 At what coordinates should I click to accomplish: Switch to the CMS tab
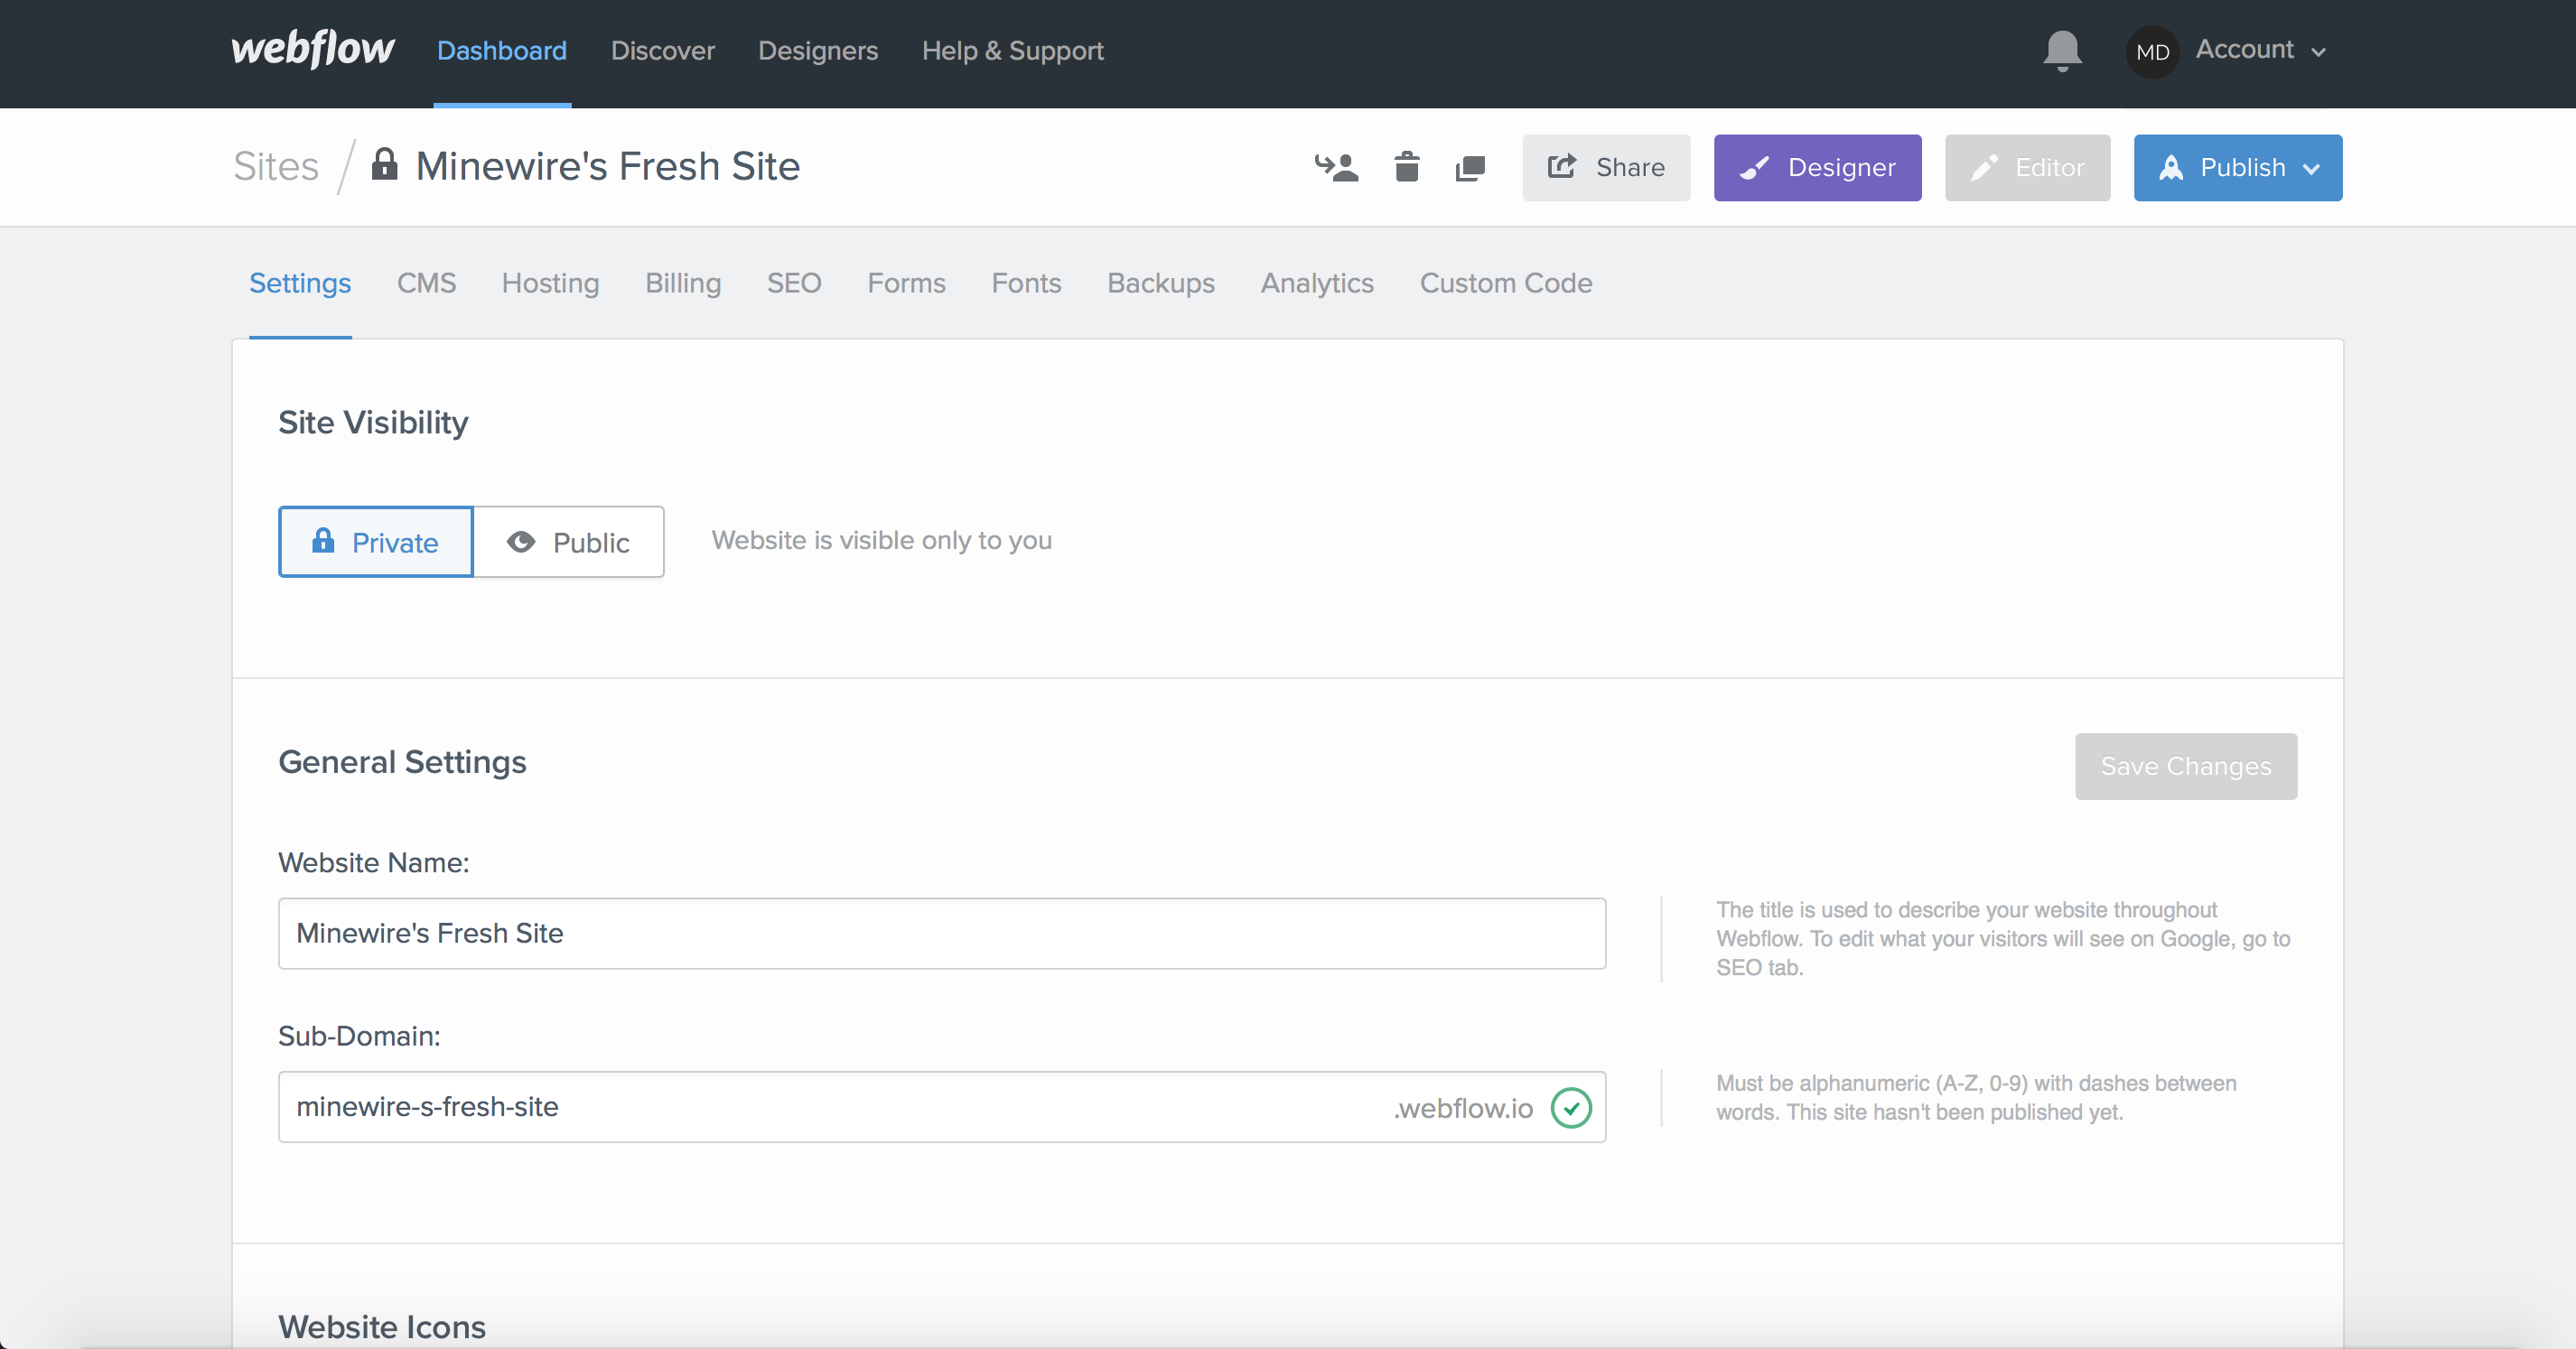[x=426, y=283]
